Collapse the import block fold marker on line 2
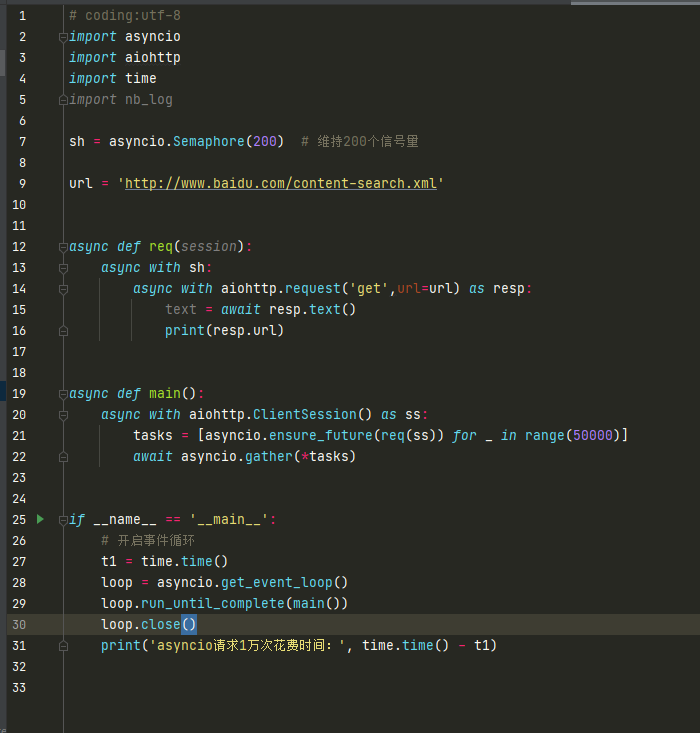This screenshot has height=733, width=700. 64,37
